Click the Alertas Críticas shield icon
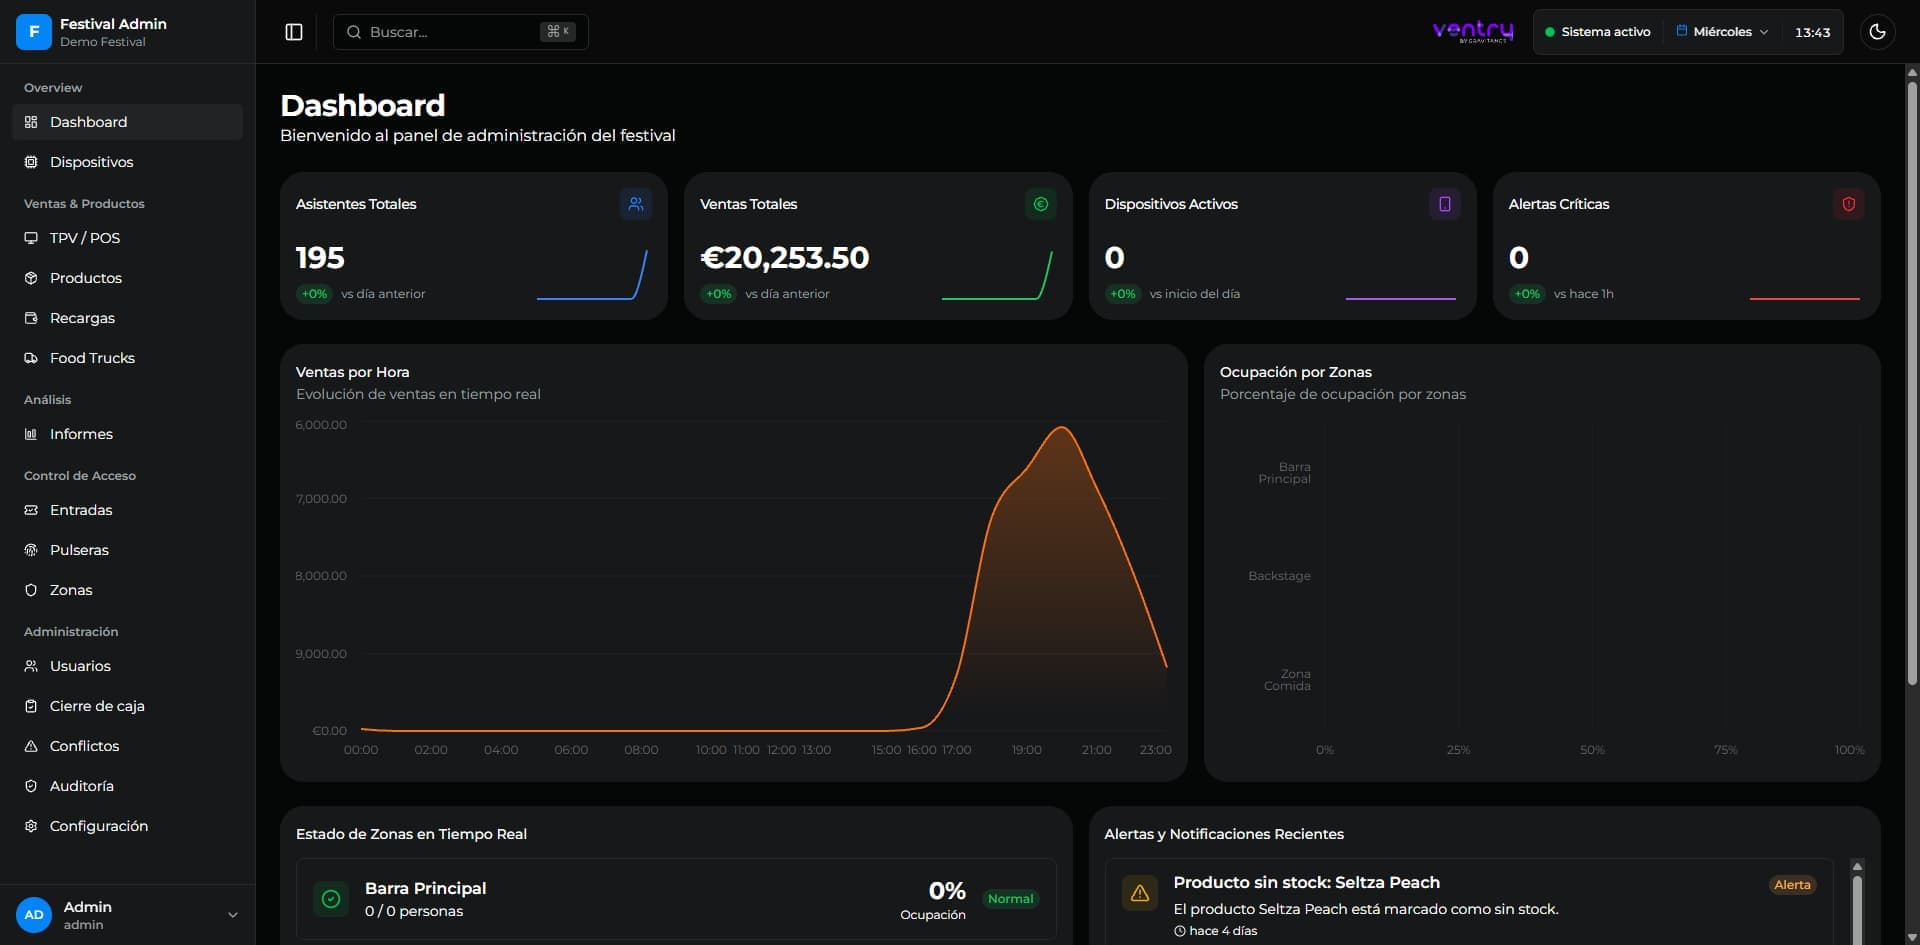Screen dimensions: 1920x945 (1848, 204)
